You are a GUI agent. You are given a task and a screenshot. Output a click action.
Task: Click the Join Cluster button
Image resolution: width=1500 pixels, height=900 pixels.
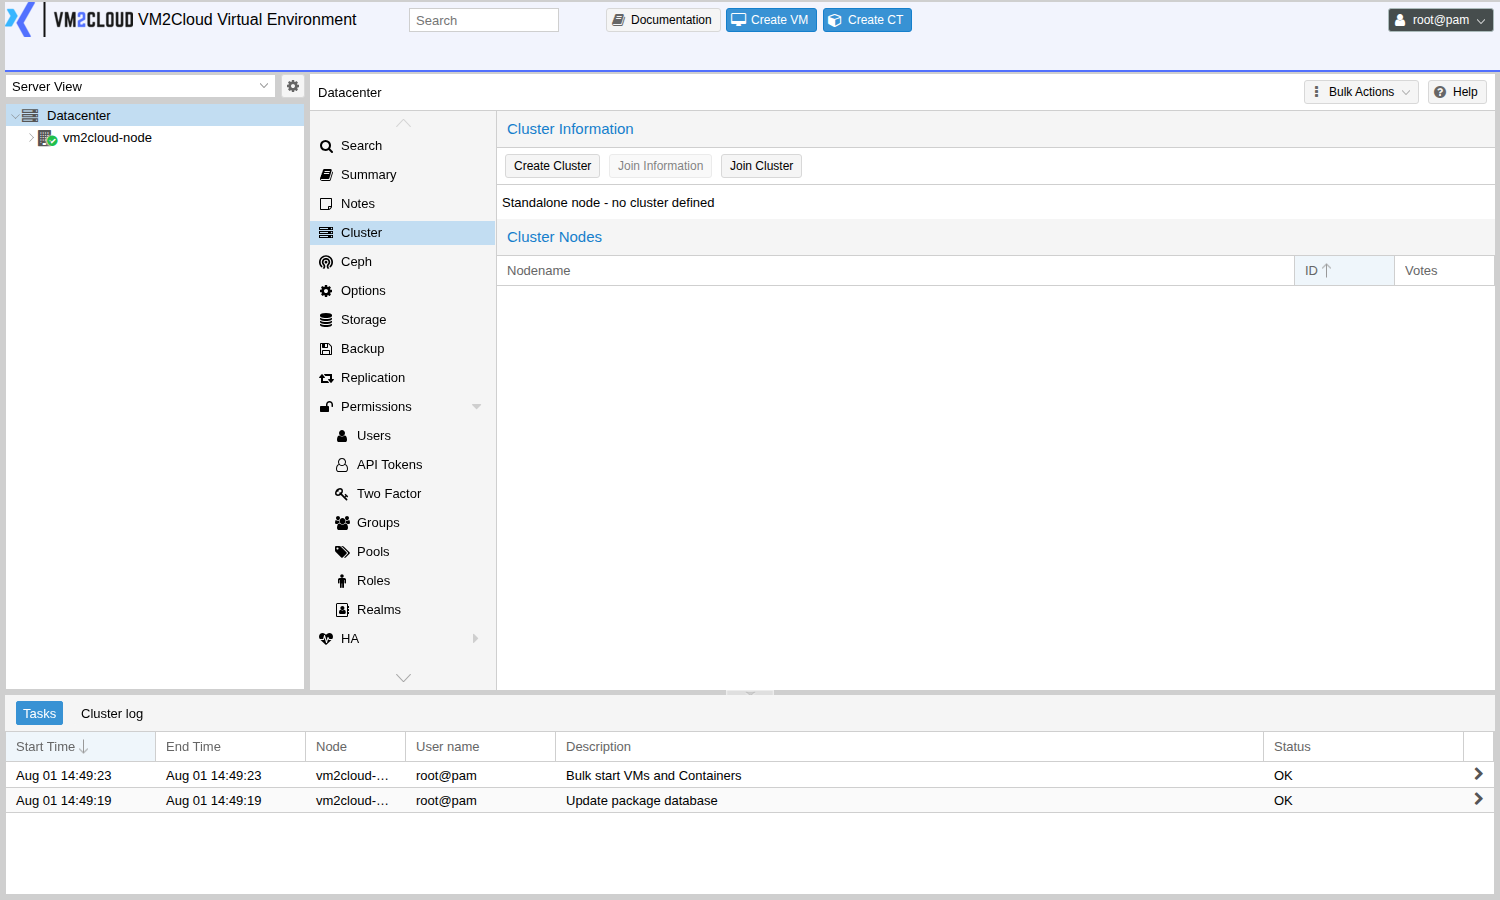tap(761, 166)
